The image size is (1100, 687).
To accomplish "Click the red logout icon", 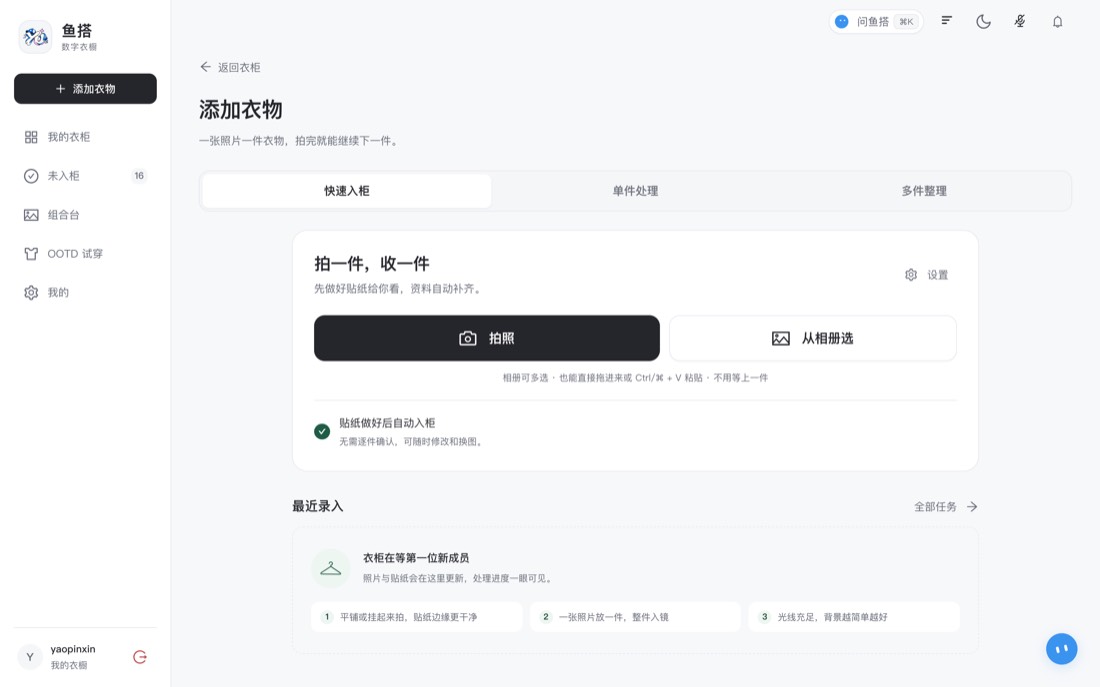I will pyautogui.click(x=140, y=657).
